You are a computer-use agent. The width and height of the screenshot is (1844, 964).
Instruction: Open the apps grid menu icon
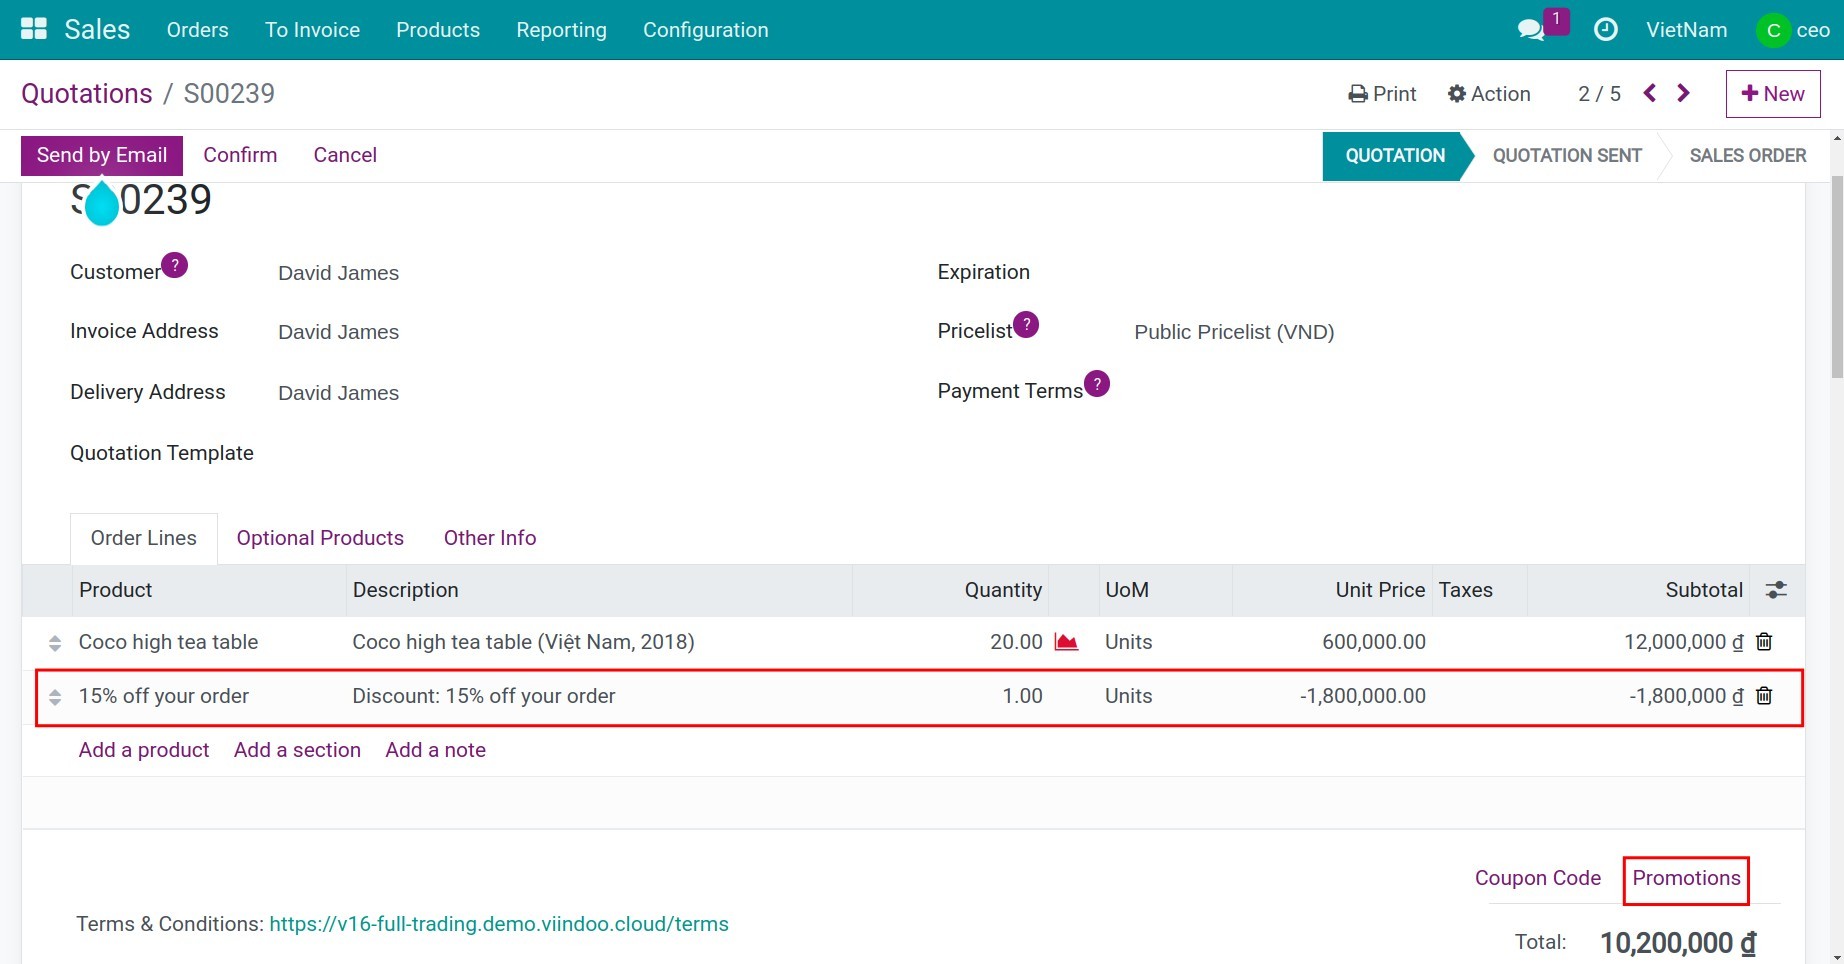[x=34, y=29]
